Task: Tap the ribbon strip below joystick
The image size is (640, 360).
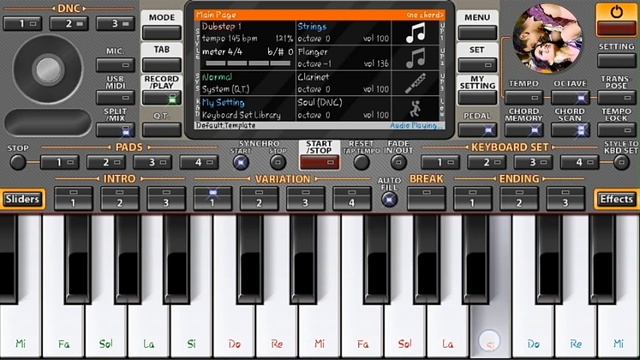Action: tap(48, 122)
